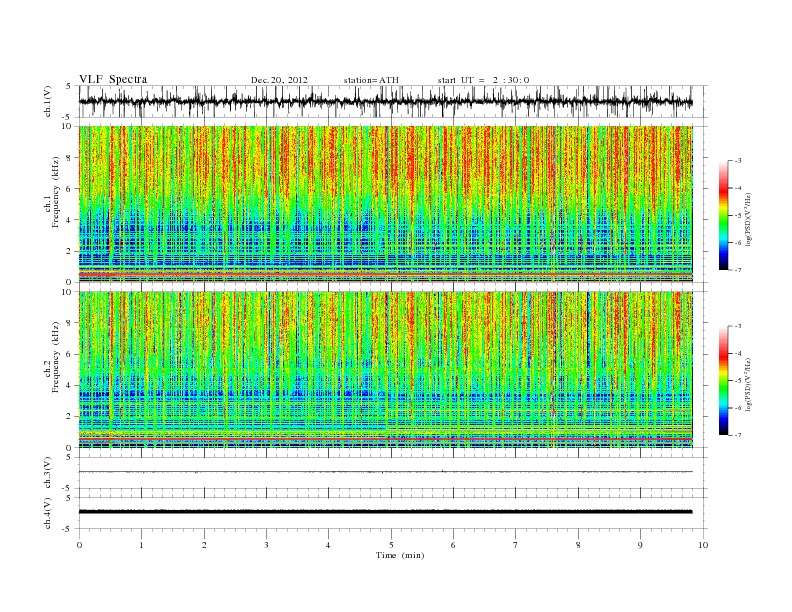Click the time axis tick label "9"
The width and height of the screenshot is (792, 612).
pyautogui.click(x=640, y=545)
